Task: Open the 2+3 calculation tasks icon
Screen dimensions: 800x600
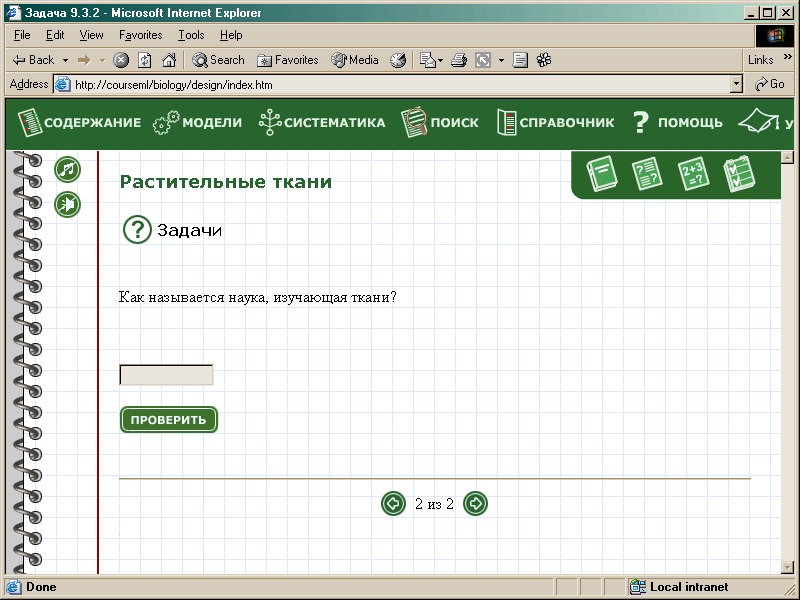Action: (x=693, y=174)
